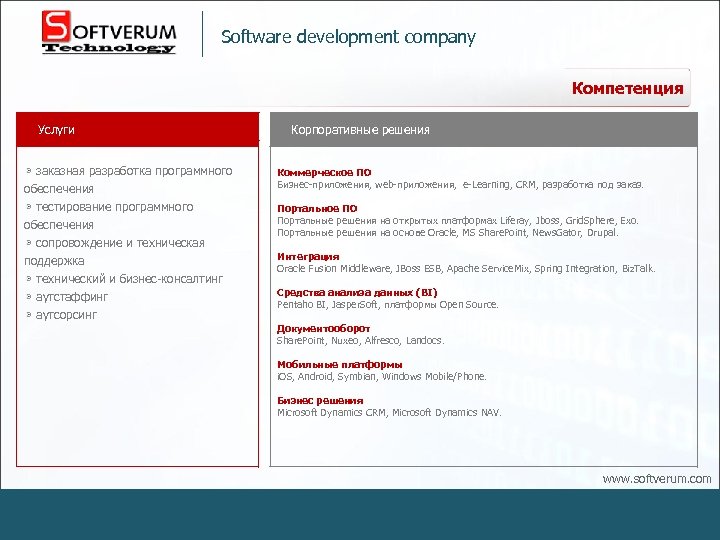This screenshot has height=540, width=720.
Task: Click the SharePoint, Nuxeo, Alfresco line
Action: 360,340
